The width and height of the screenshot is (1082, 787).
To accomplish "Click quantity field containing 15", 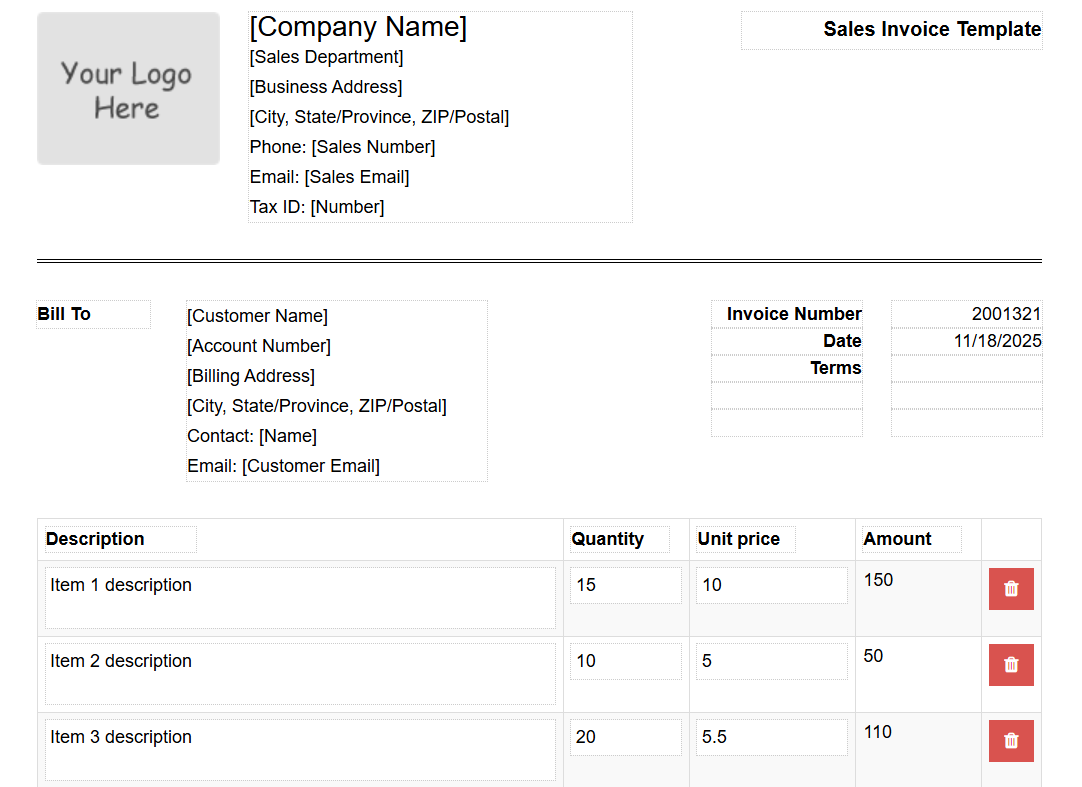I will (625, 585).
